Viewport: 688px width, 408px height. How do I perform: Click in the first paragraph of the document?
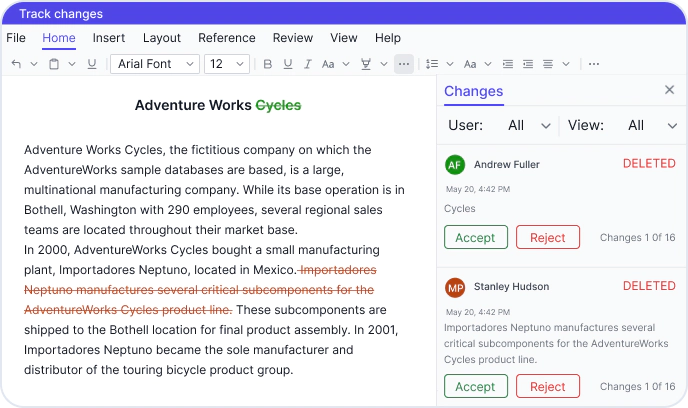[x=214, y=190]
